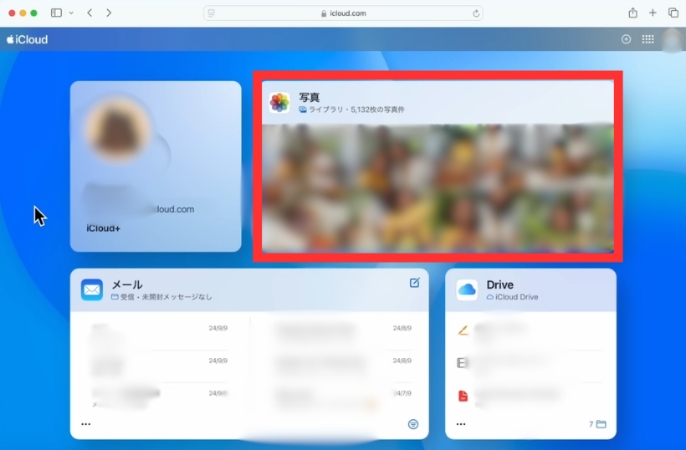This screenshot has height=450, width=686.
Task: Go forward to the next page
Action: (x=108, y=13)
